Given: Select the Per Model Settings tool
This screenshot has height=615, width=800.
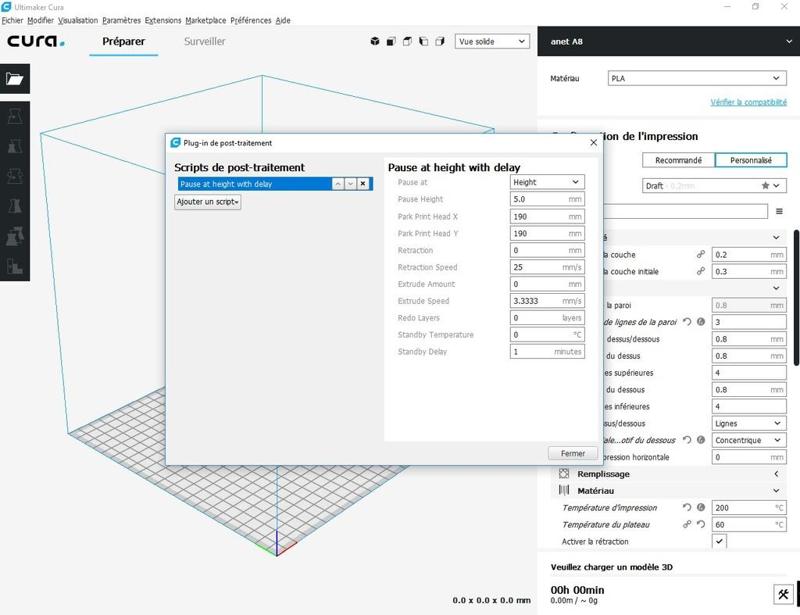Looking at the screenshot, I should click(x=15, y=236).
